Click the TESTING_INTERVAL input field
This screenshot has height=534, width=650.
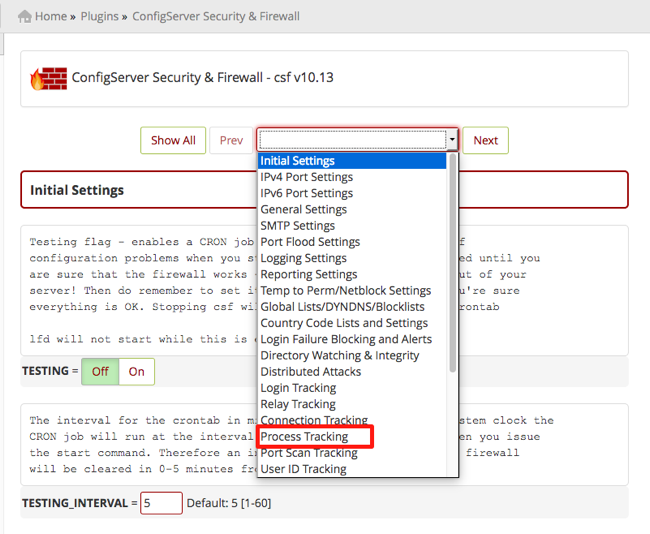click(161, 503)
